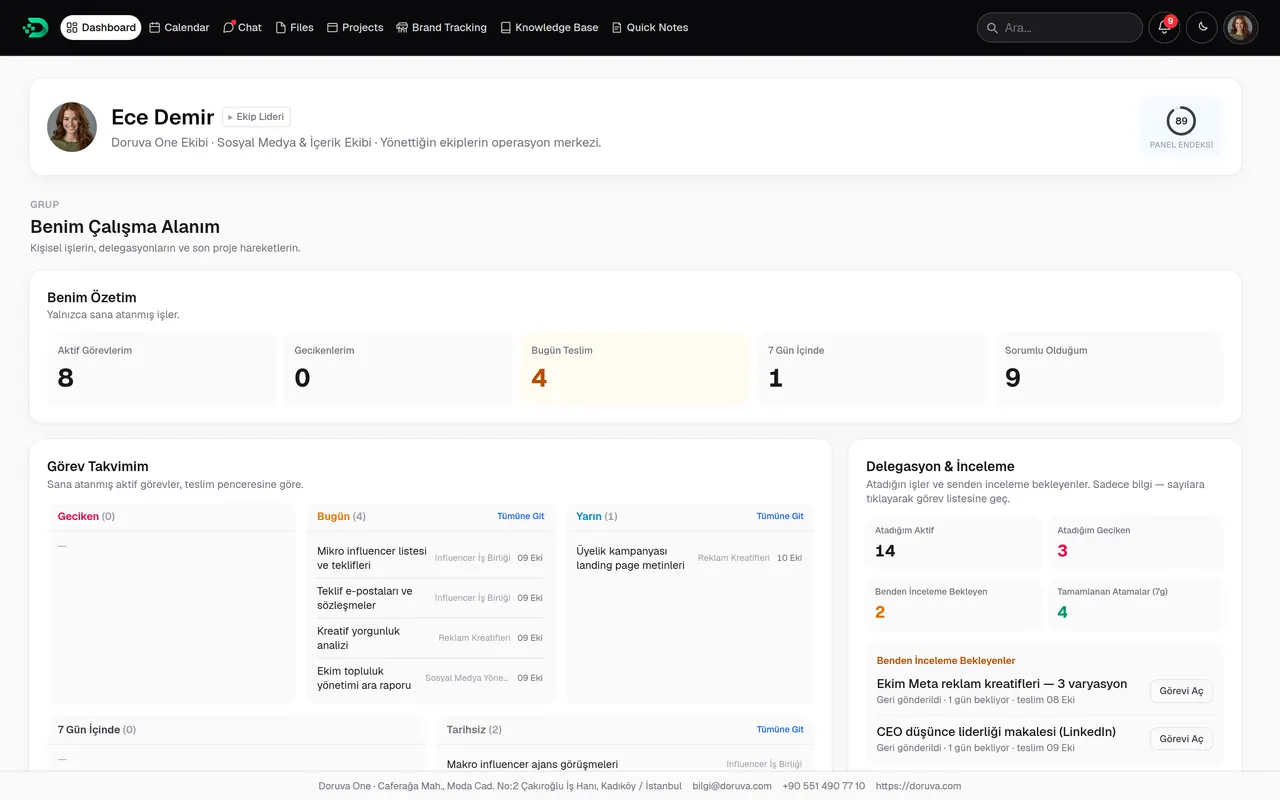This screenshot has width=1280, height=800.
Task: Click Görevi Aç for CEO düşünce liderliği makalesi
Action: point(1181,739)
